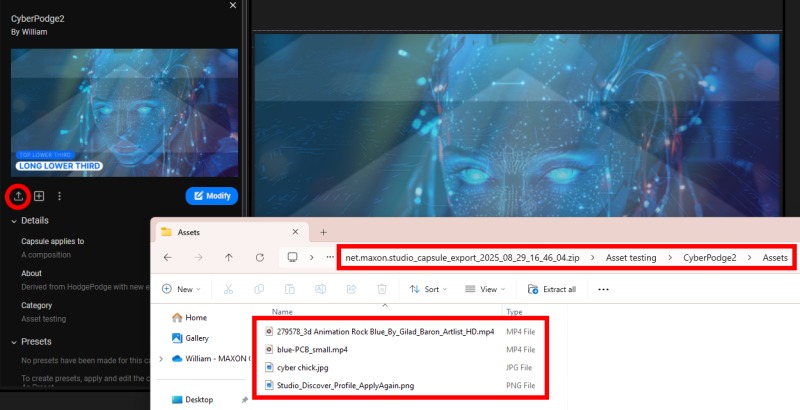Image resolution: width=800 pixels, height=410 pixels.
Task: Click the Delete trash icon
Action: click(382, 289)
